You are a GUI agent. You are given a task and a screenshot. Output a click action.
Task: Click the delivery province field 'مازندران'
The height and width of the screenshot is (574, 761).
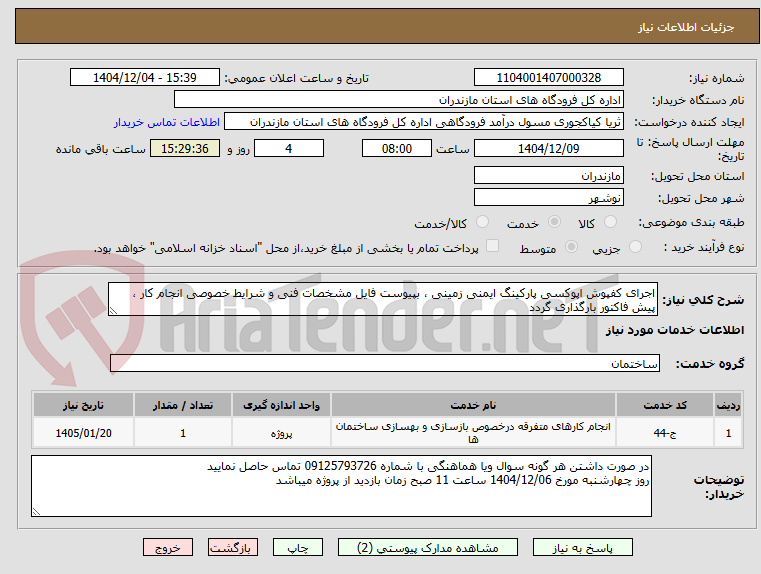[548, 176]
